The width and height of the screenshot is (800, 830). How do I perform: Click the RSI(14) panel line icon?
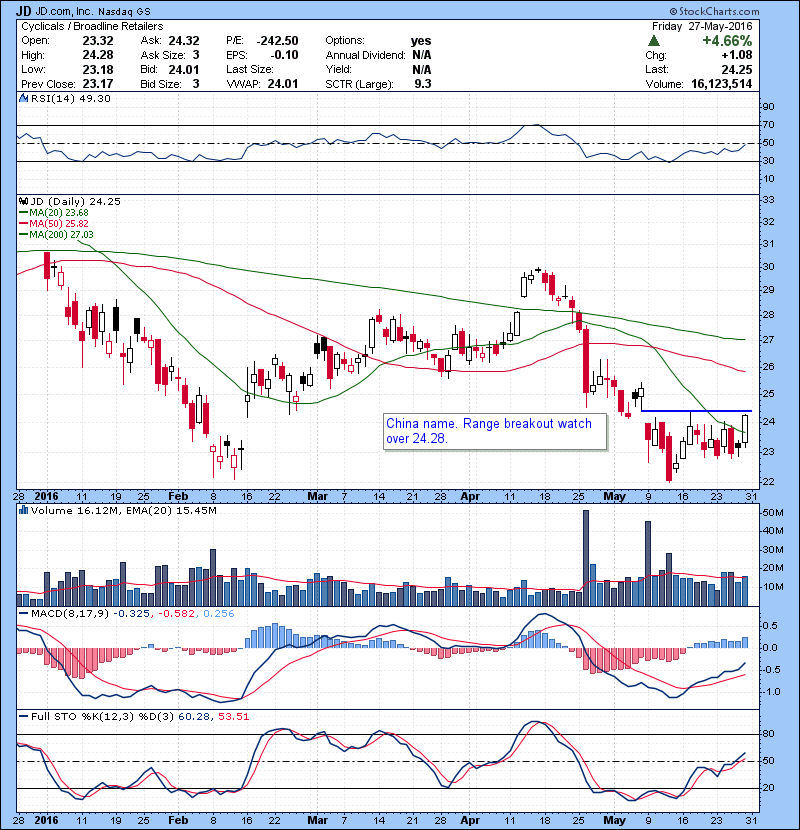click(23, 98)
